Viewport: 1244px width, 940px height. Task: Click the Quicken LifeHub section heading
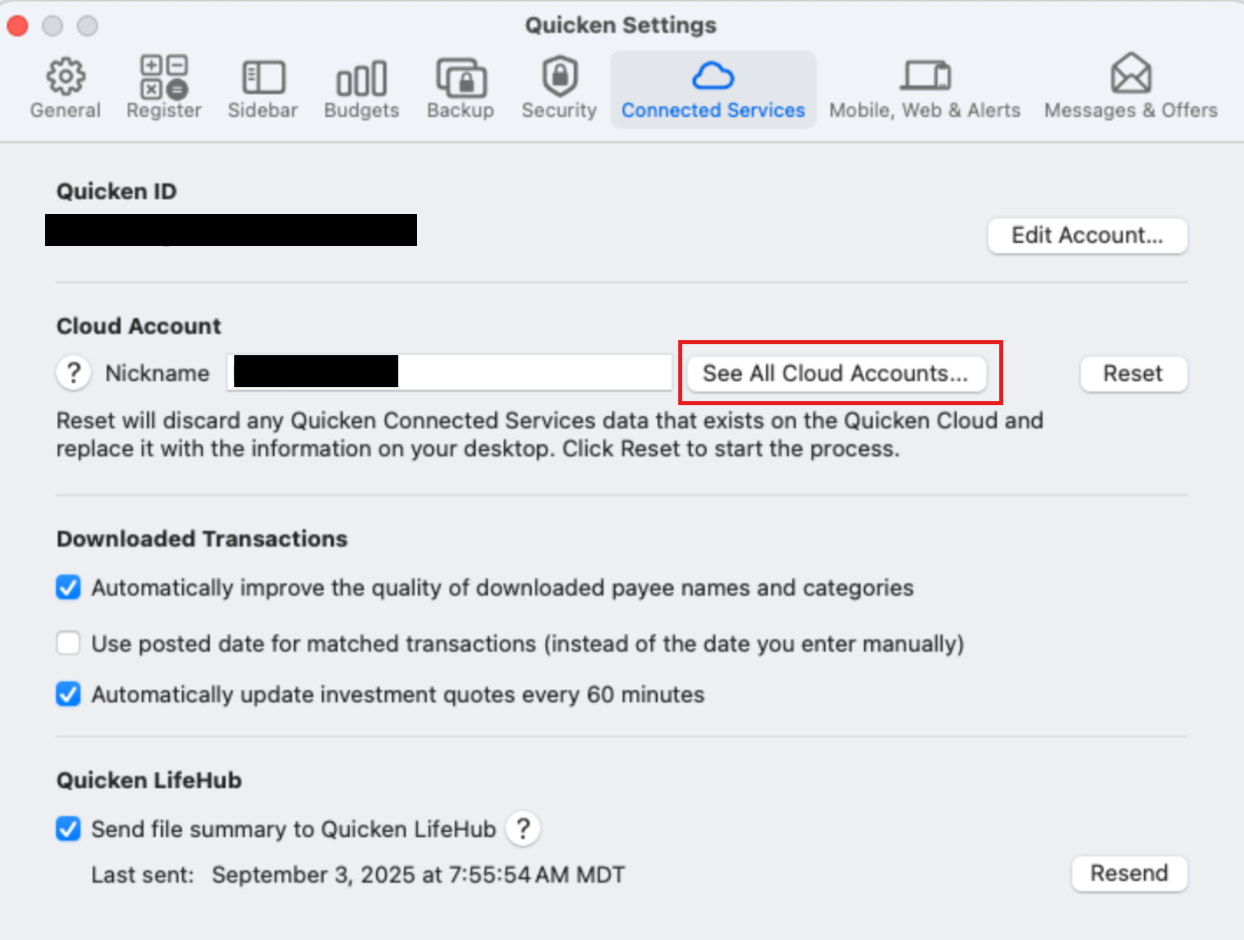coord(149,780)
